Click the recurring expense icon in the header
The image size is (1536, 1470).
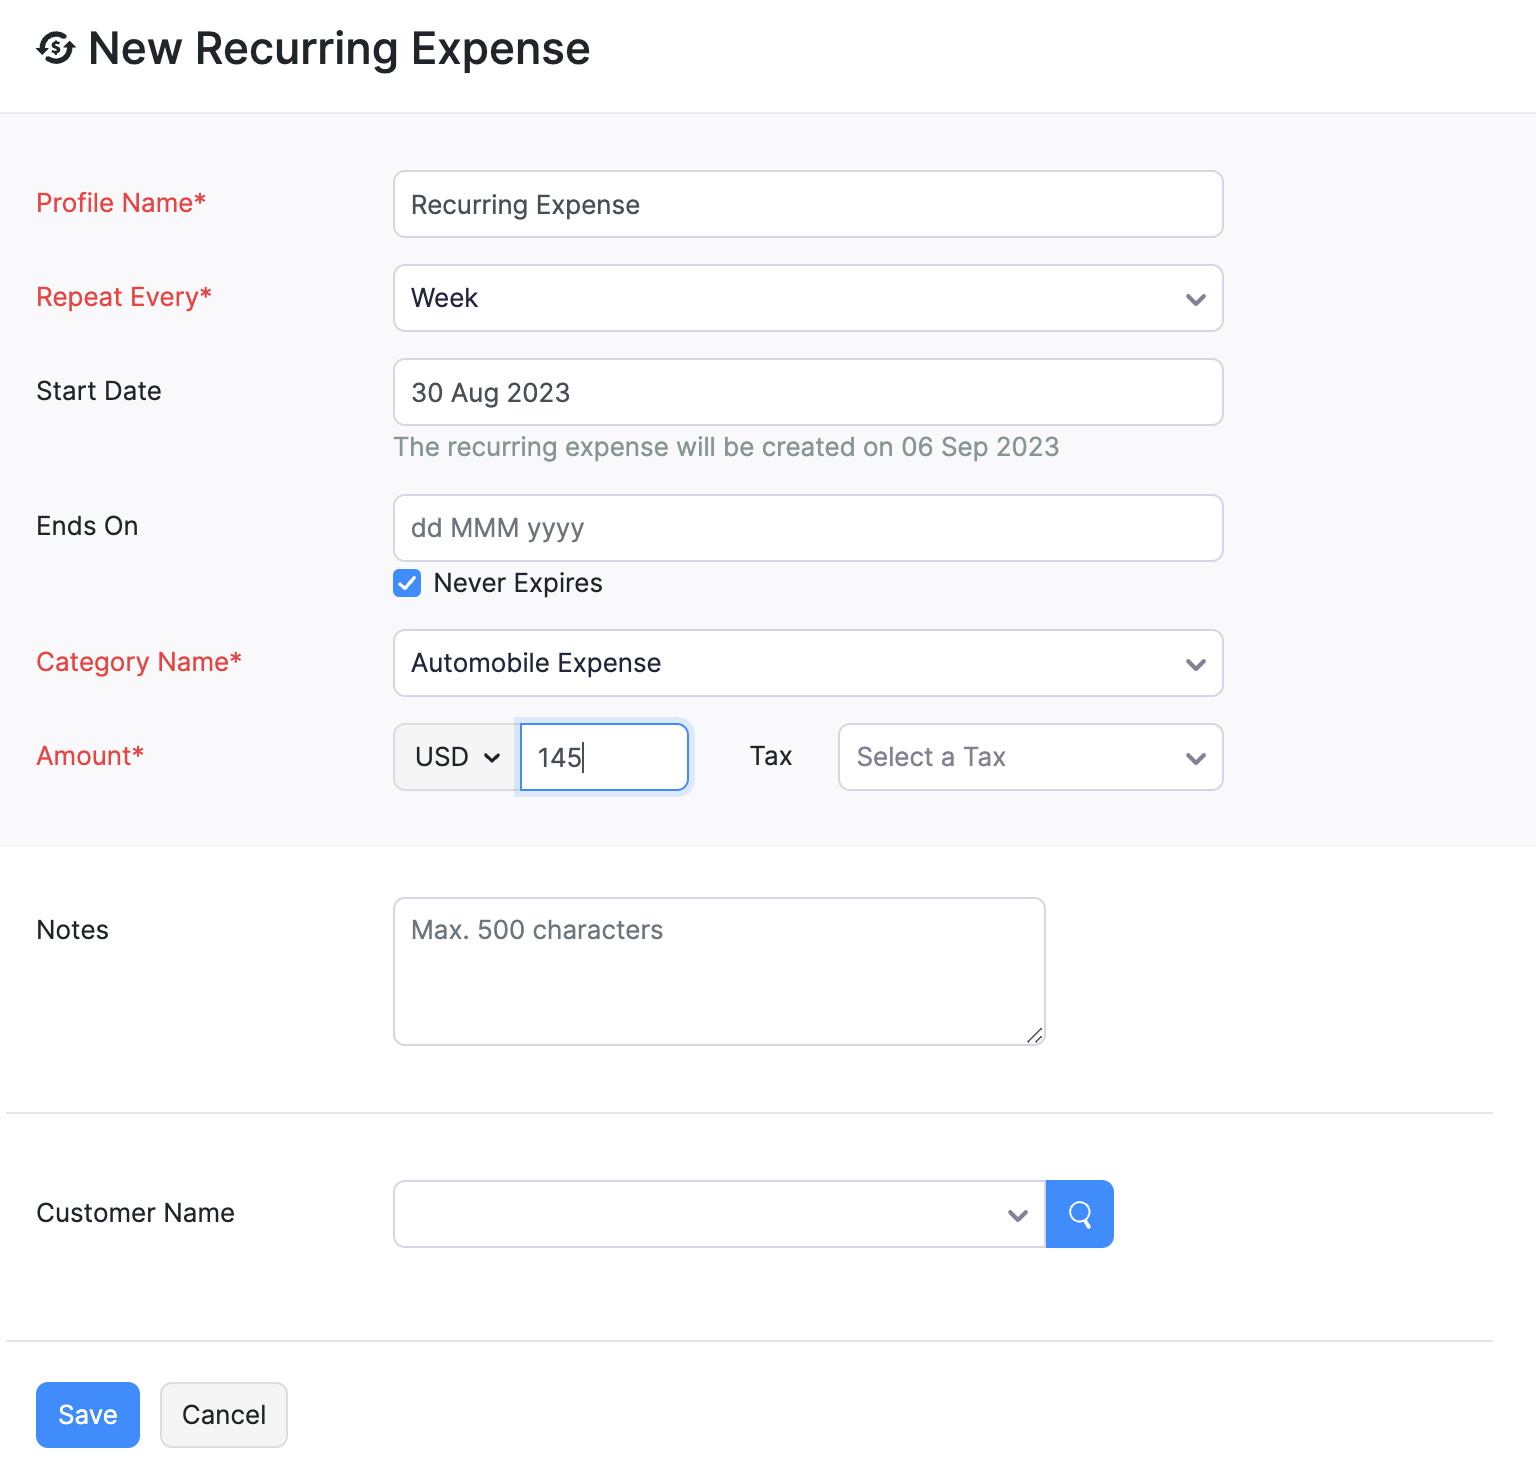click(56, 48)
